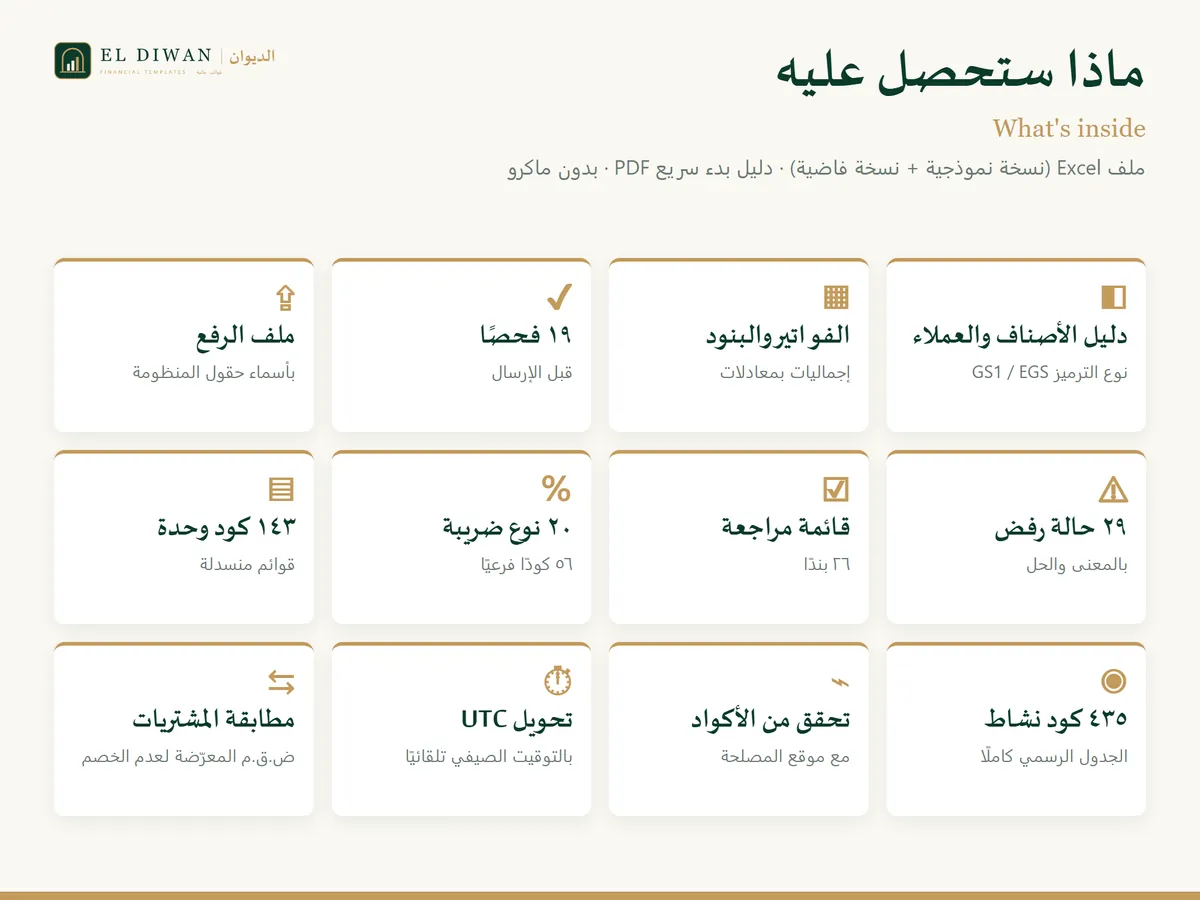Click the checked box icon on قائمة مراجعة
Viewport: 1200px width, 900px height.
[x=836, y=489]
